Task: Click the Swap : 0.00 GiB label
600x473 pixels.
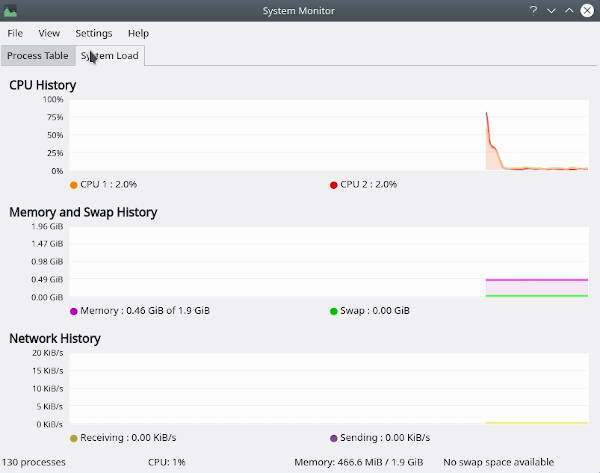Action: click(x=375, y=310)
